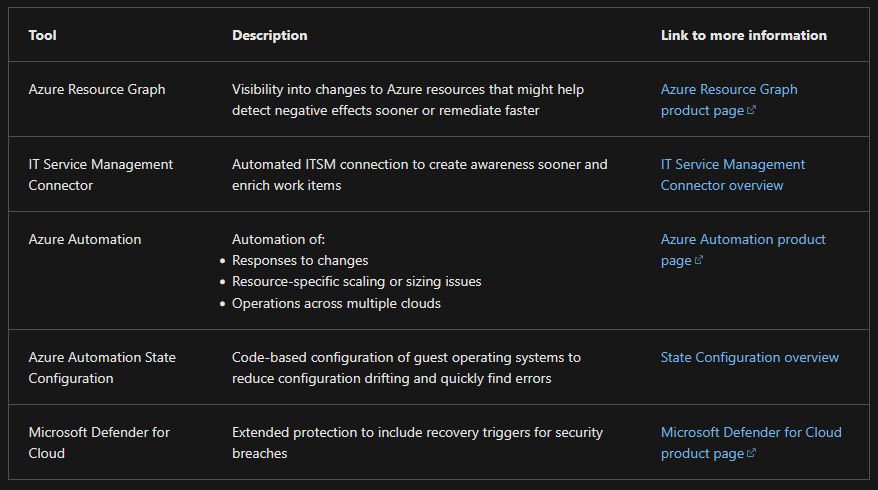This screenshot has width=878, height=490.
Task: Click the 'Azure Resource Graph' tool cell
Action: point(97,90)
